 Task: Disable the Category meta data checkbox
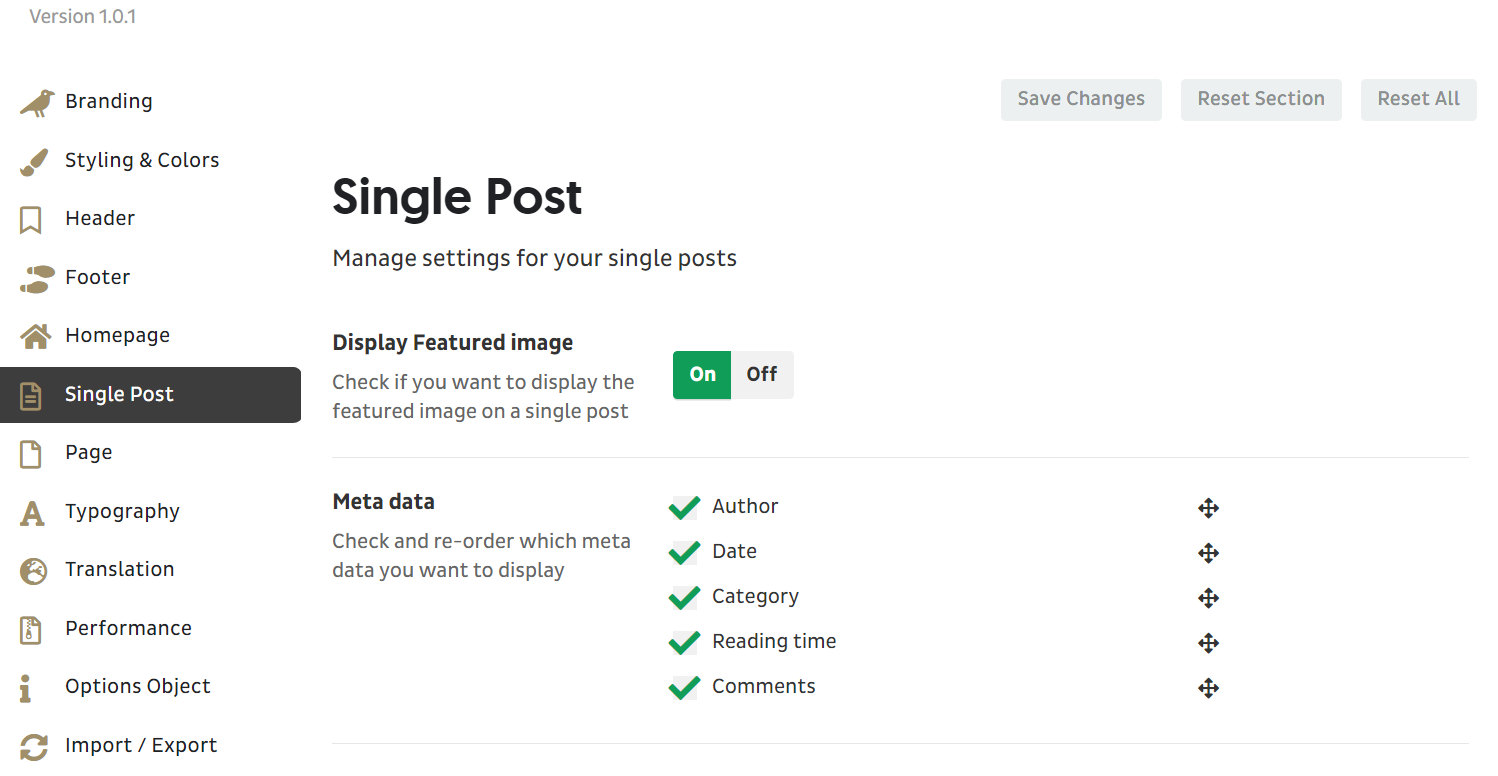(x=684, y=598)
